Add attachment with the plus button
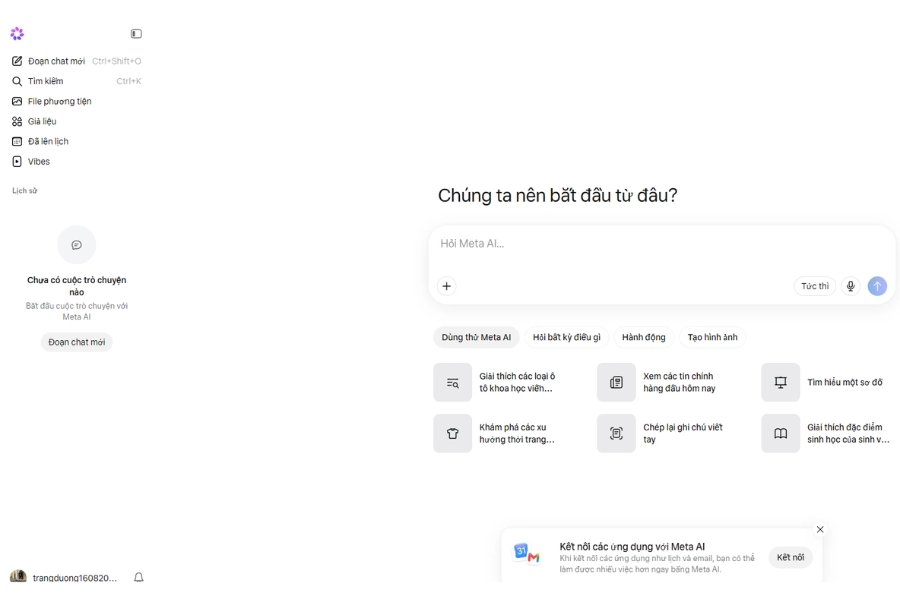Image resolution: width=900 pixels, height=600 pixels. pos(447,286)
